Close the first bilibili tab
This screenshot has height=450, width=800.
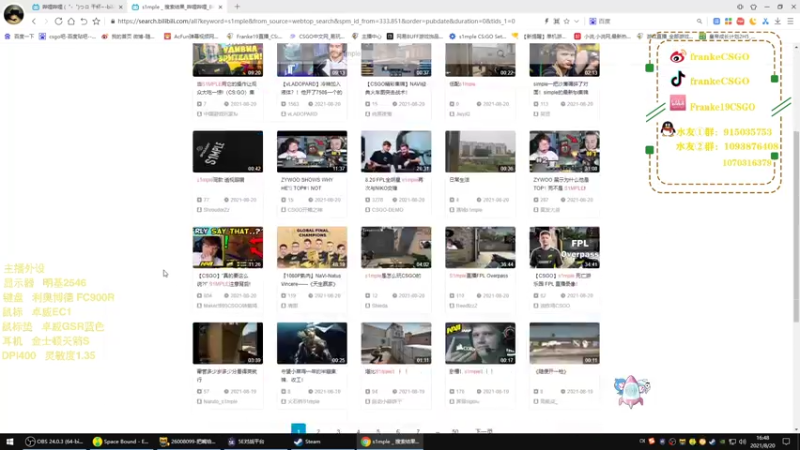121,7
